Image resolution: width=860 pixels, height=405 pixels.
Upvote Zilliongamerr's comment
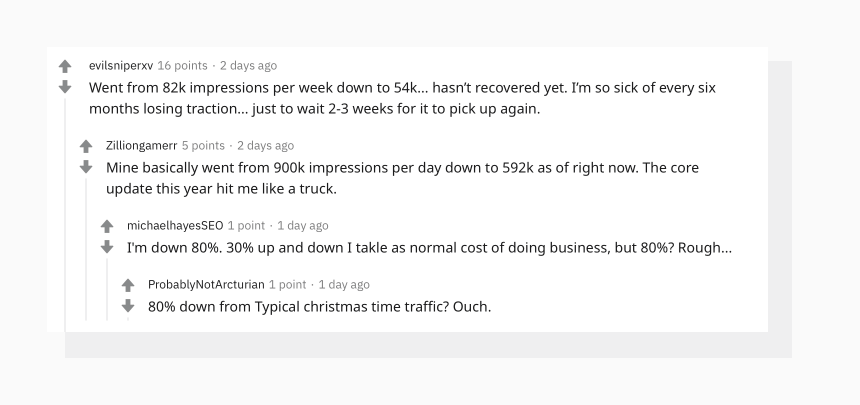click(86, 147)
